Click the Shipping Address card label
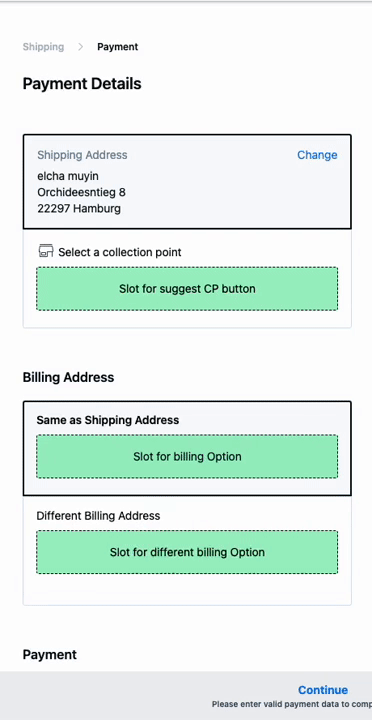Image resolution: width=372 pixels, height=720 pixels. (82, 155)
